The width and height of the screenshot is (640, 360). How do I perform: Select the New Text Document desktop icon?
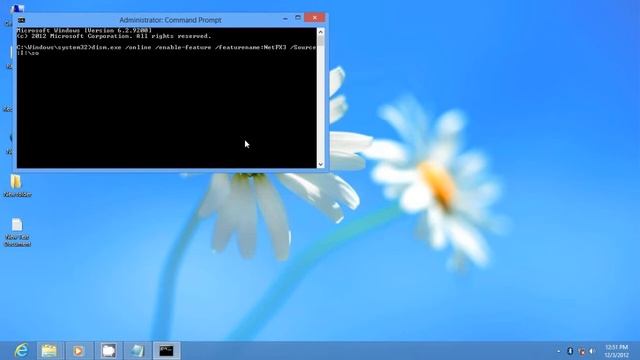point(17,232)
